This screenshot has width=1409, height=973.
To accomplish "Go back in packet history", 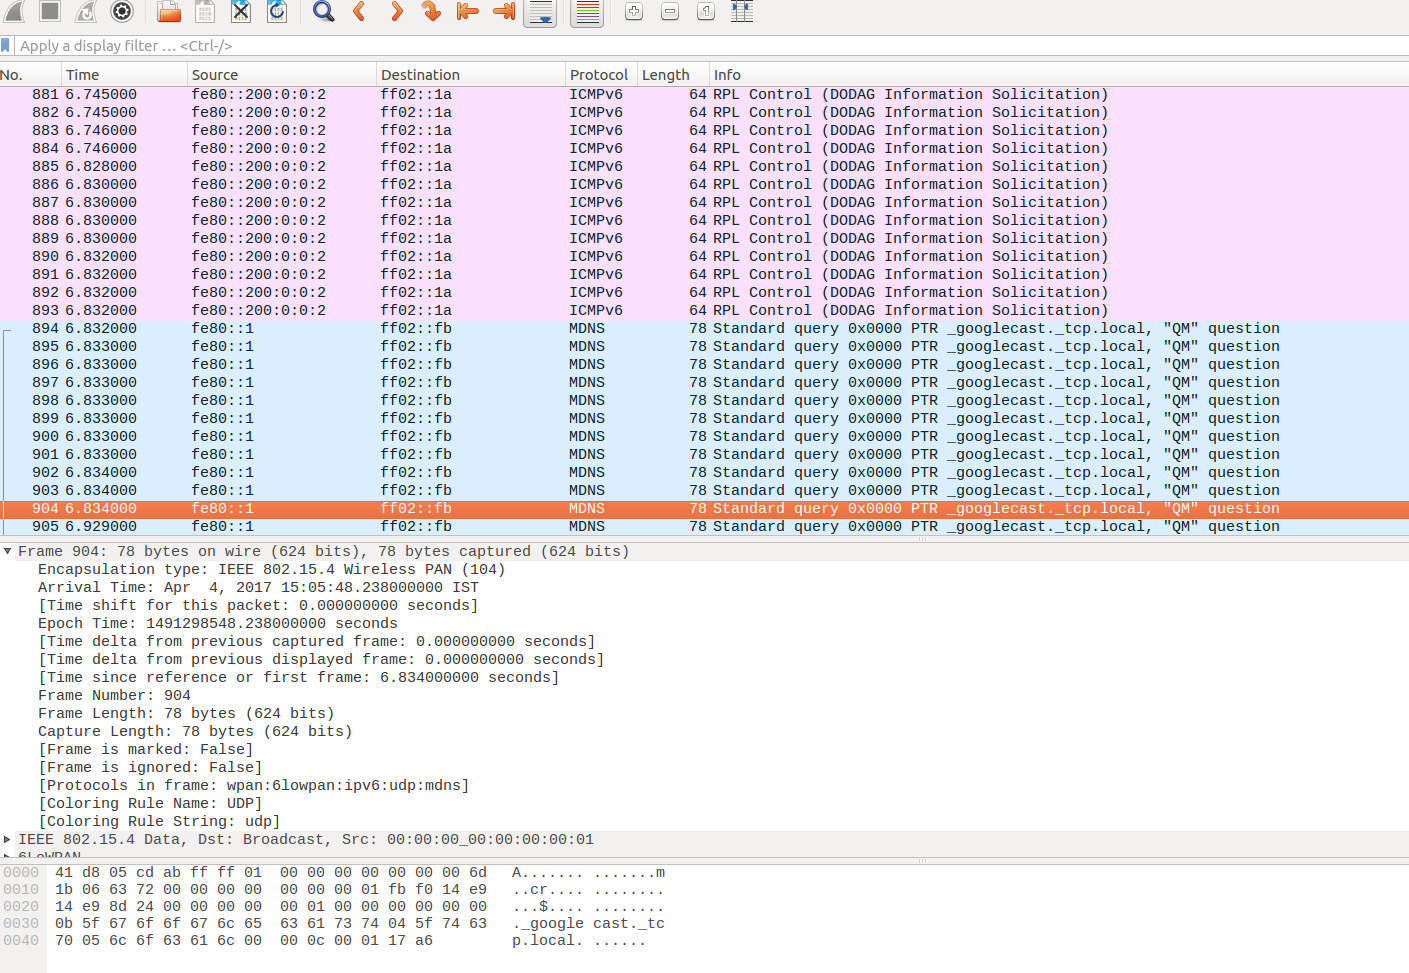I will (360, 10).
